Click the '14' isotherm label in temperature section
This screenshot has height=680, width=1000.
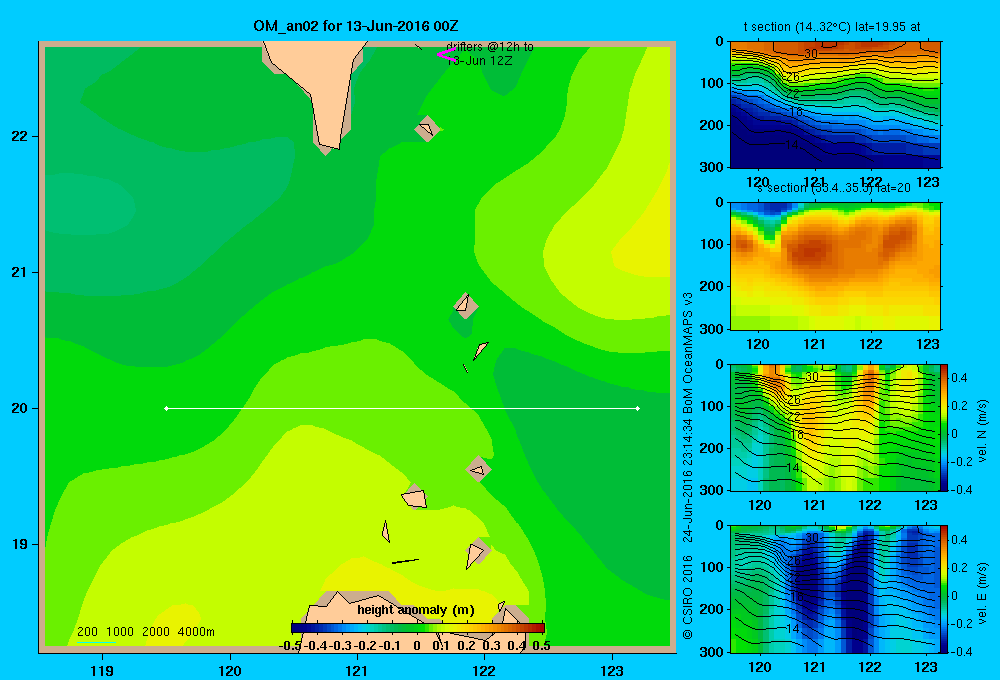click(791, 145)
